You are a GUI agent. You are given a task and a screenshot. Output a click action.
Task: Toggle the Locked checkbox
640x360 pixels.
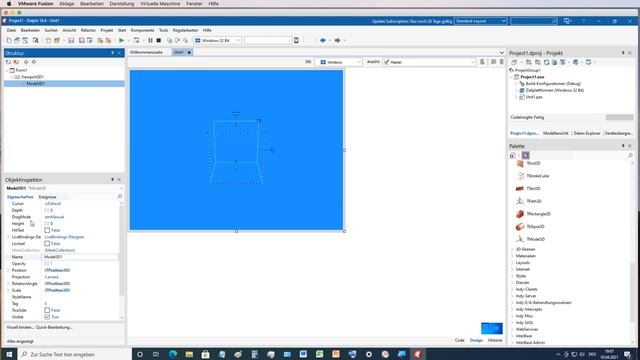(x=47, y=244)
